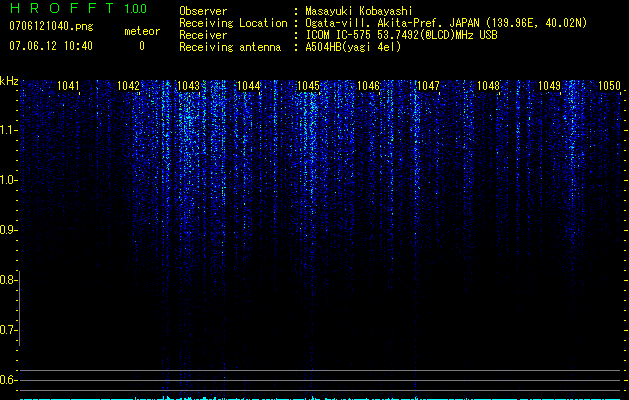Click the 1043 time marker
The height and width of the screenshot is (400, 629).
click(x=188, y=85)
